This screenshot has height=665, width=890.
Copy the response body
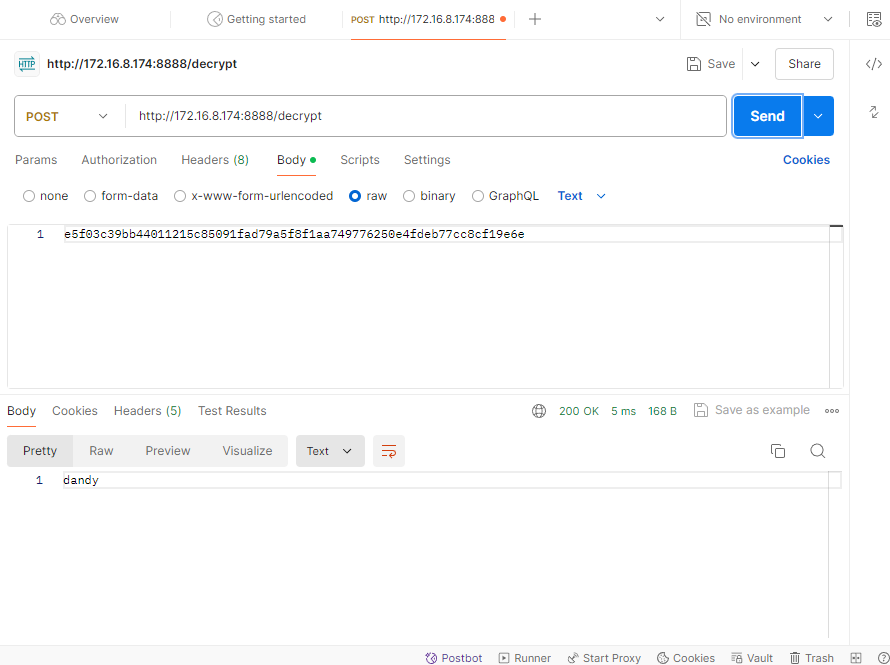click(x=778, y=451)
